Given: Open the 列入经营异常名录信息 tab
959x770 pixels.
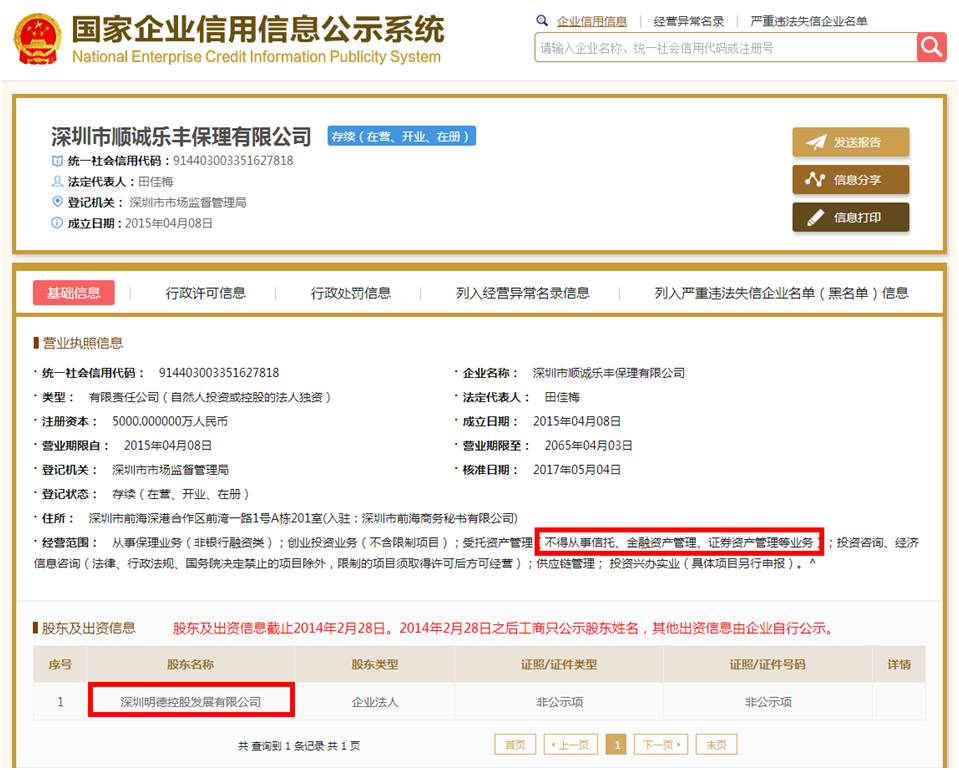Looking at the screenshot, I should tap(522, 293).
